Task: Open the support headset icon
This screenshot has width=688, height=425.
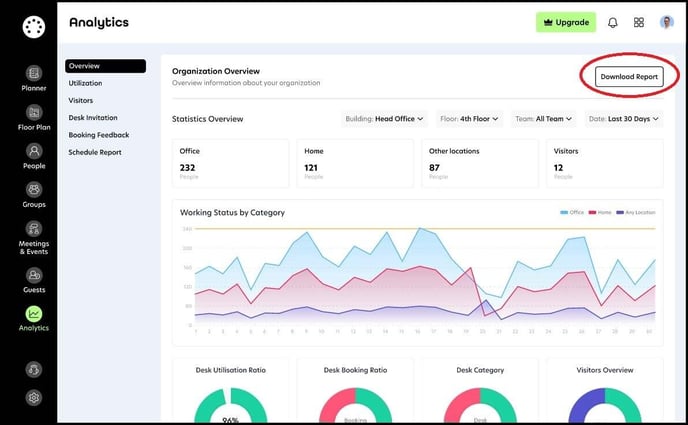Action: [x=34, y=369]
